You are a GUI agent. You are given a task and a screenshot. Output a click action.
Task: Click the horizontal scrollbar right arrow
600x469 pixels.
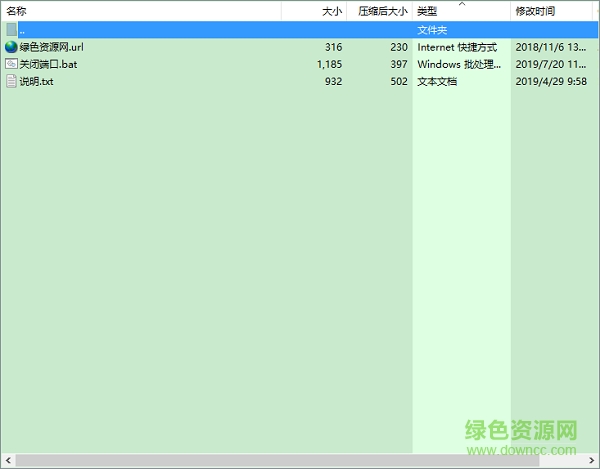592,460
